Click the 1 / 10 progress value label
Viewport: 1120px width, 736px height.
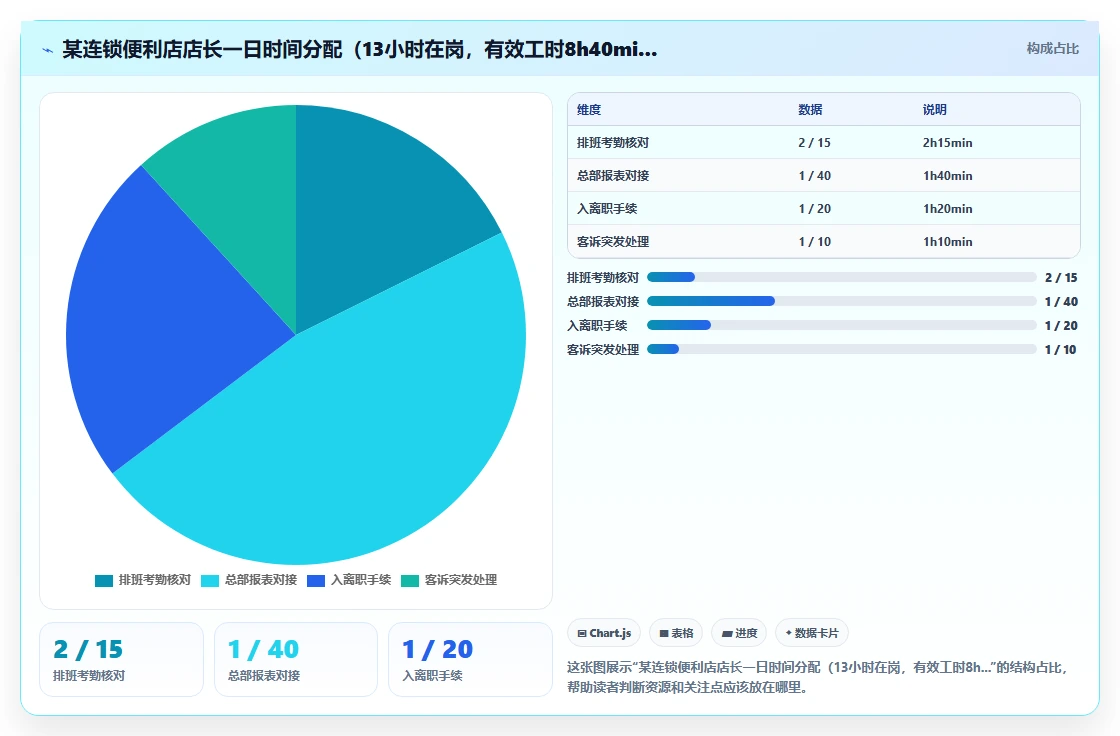1061,349
